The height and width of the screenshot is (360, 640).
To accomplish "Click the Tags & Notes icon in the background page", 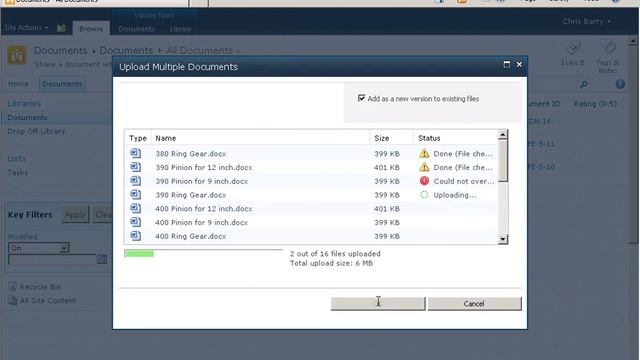I will click(608, 47).
